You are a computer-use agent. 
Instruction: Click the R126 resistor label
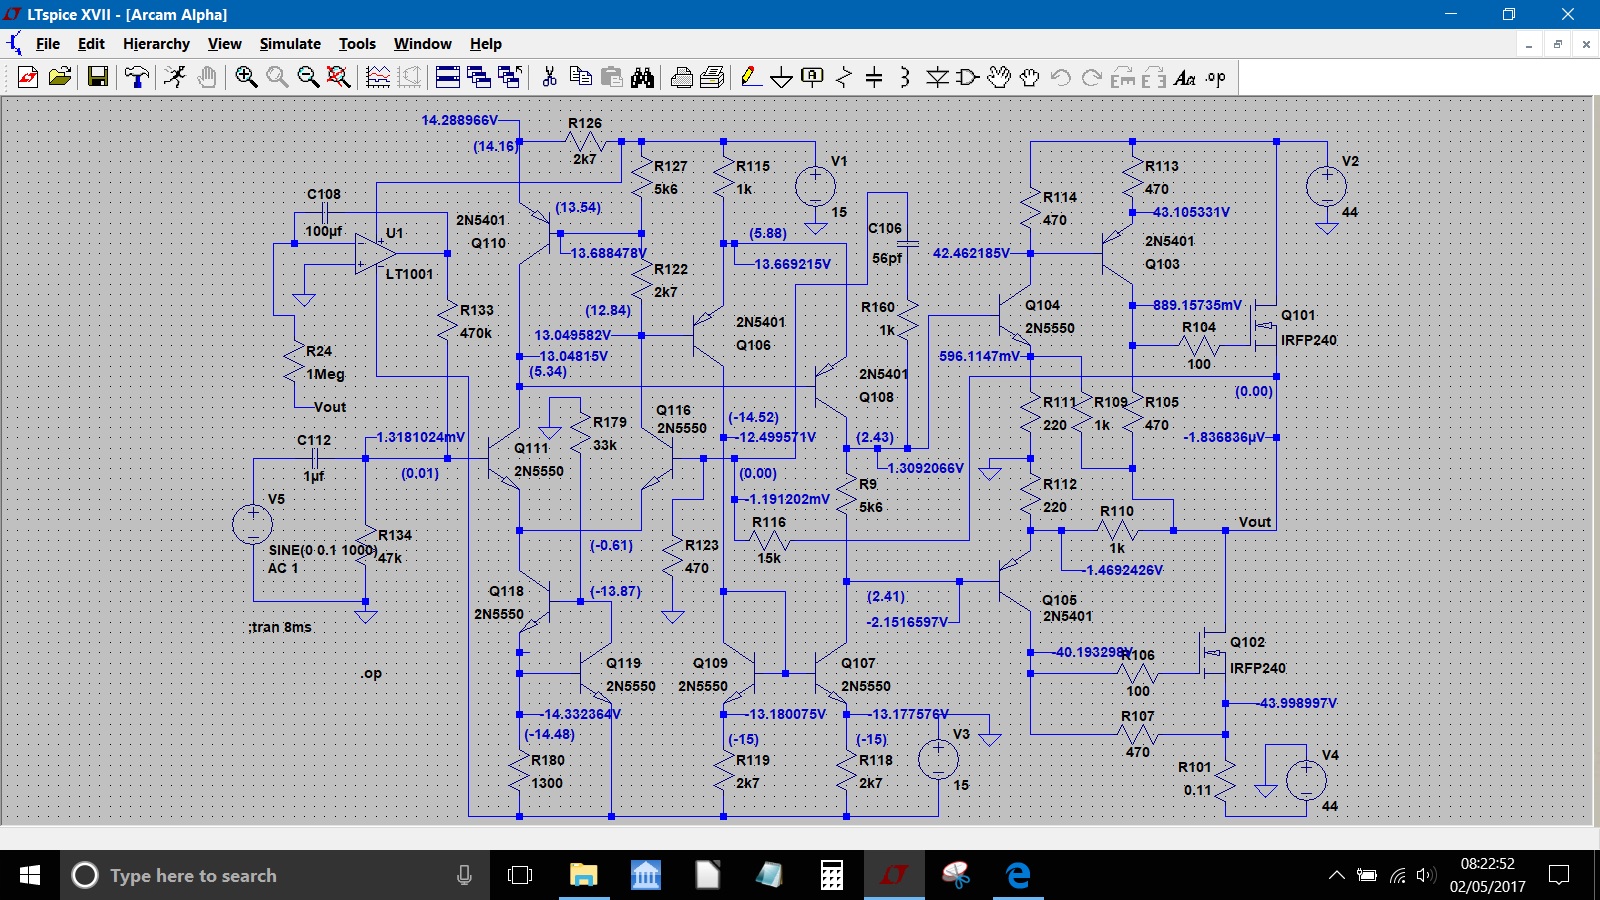coord(585,123)
